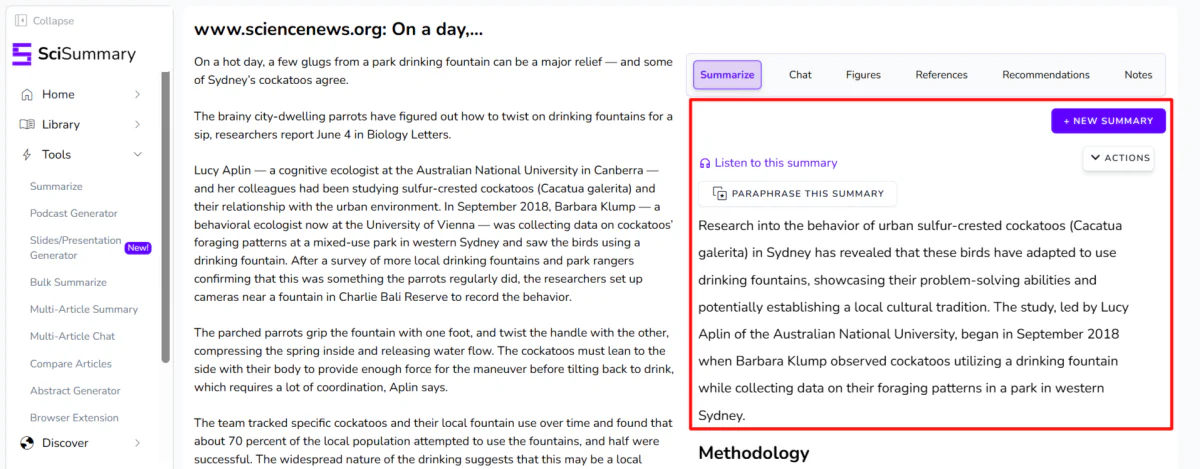Click the sidebar vertical scrollbar
This screenshot has width=1200, height=469.
click(x=165, y=217)
